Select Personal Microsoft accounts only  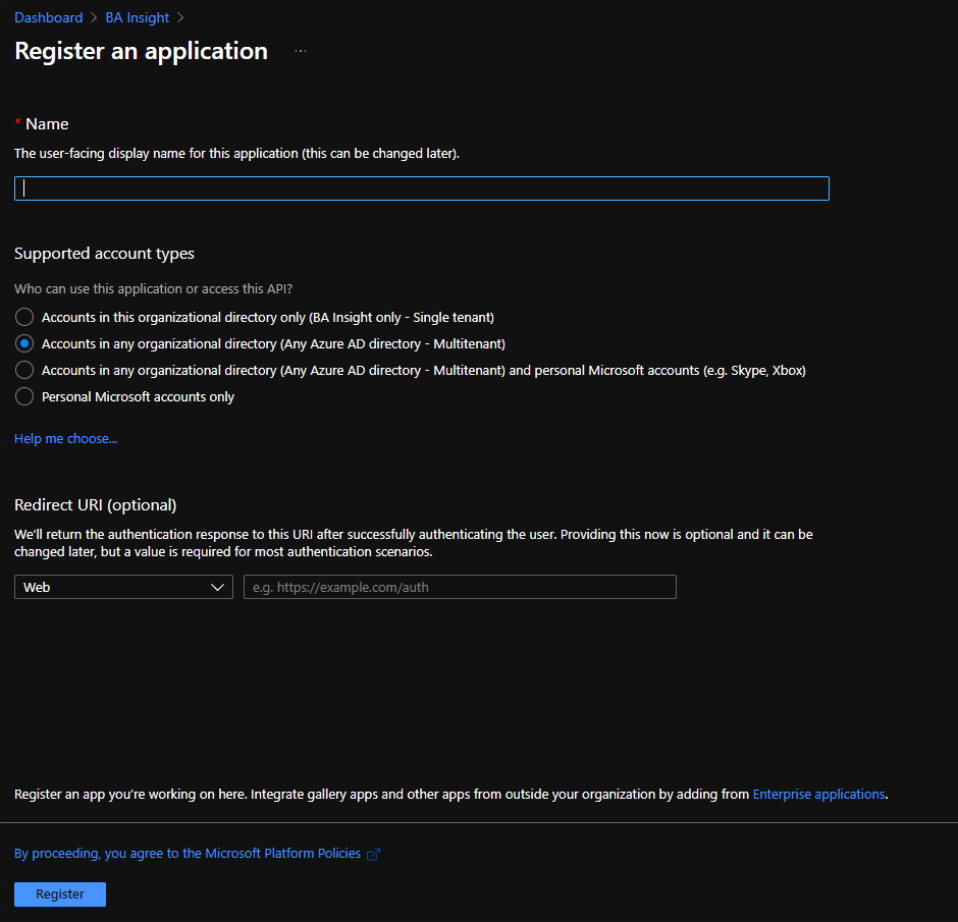click(x=25, y=397)
